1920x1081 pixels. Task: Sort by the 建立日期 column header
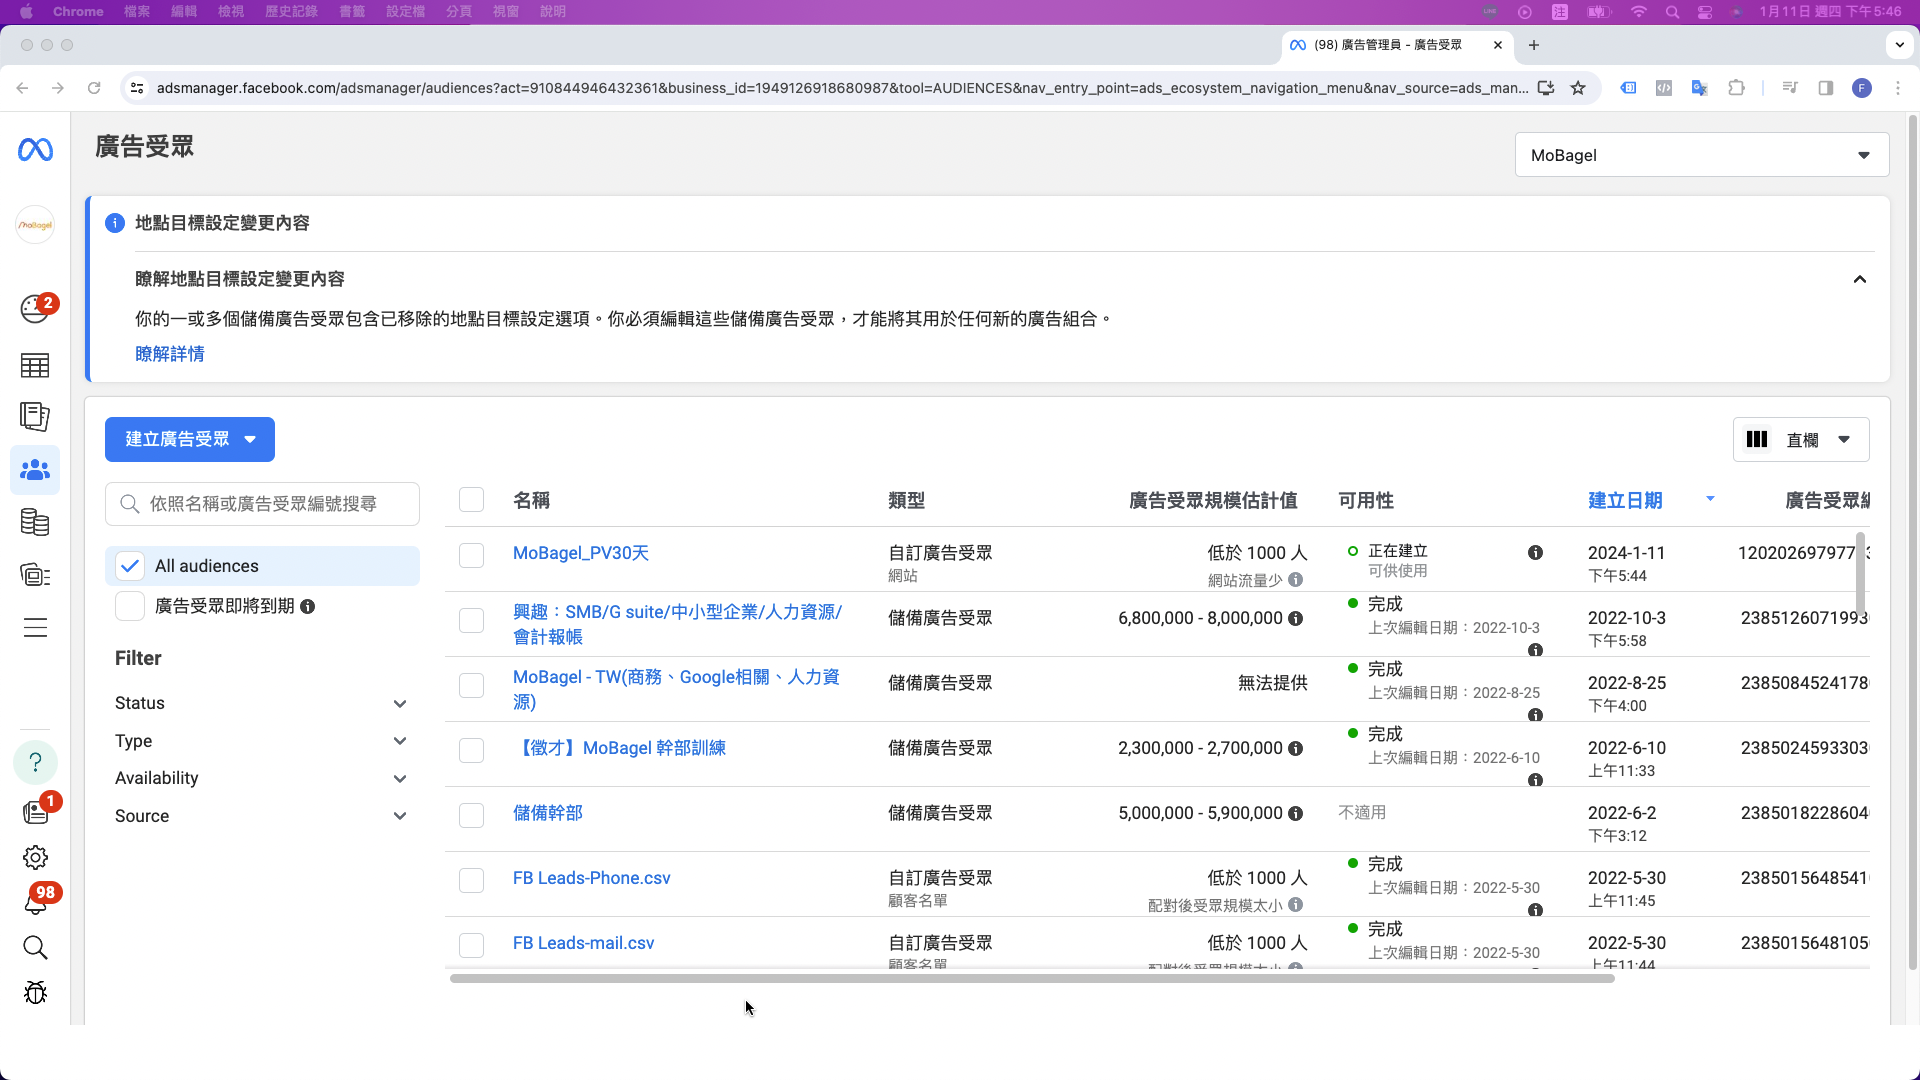coord(1625,501)
